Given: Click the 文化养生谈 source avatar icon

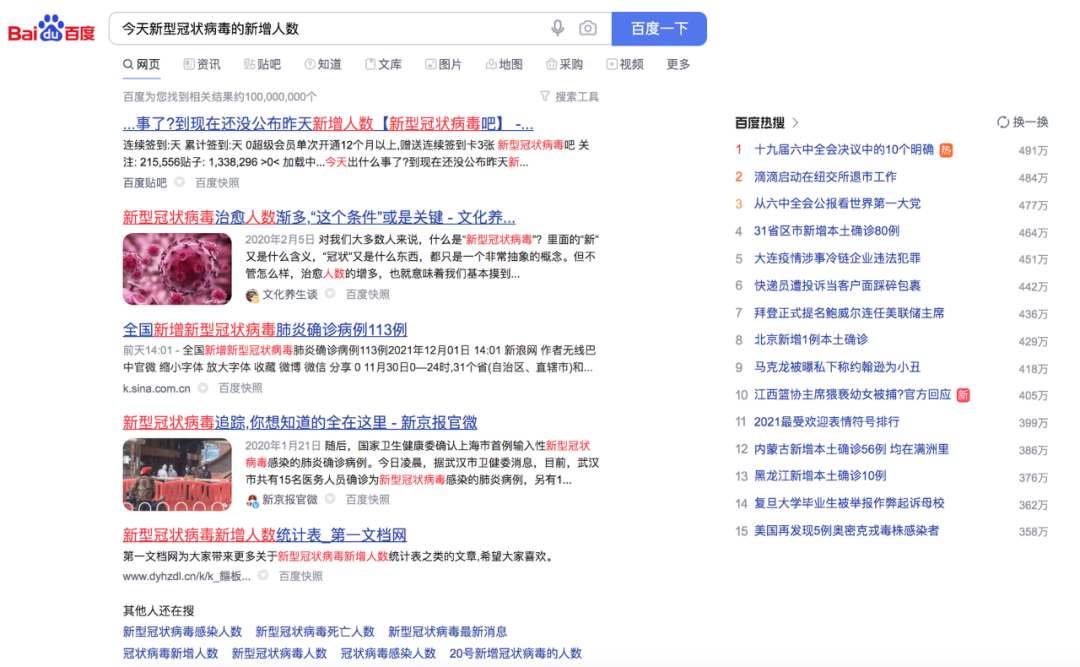Looking at the screenshot, I should click(252, 295).
